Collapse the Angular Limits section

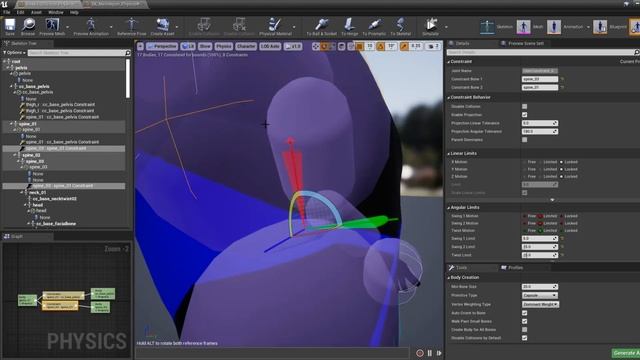click(449, 208)
